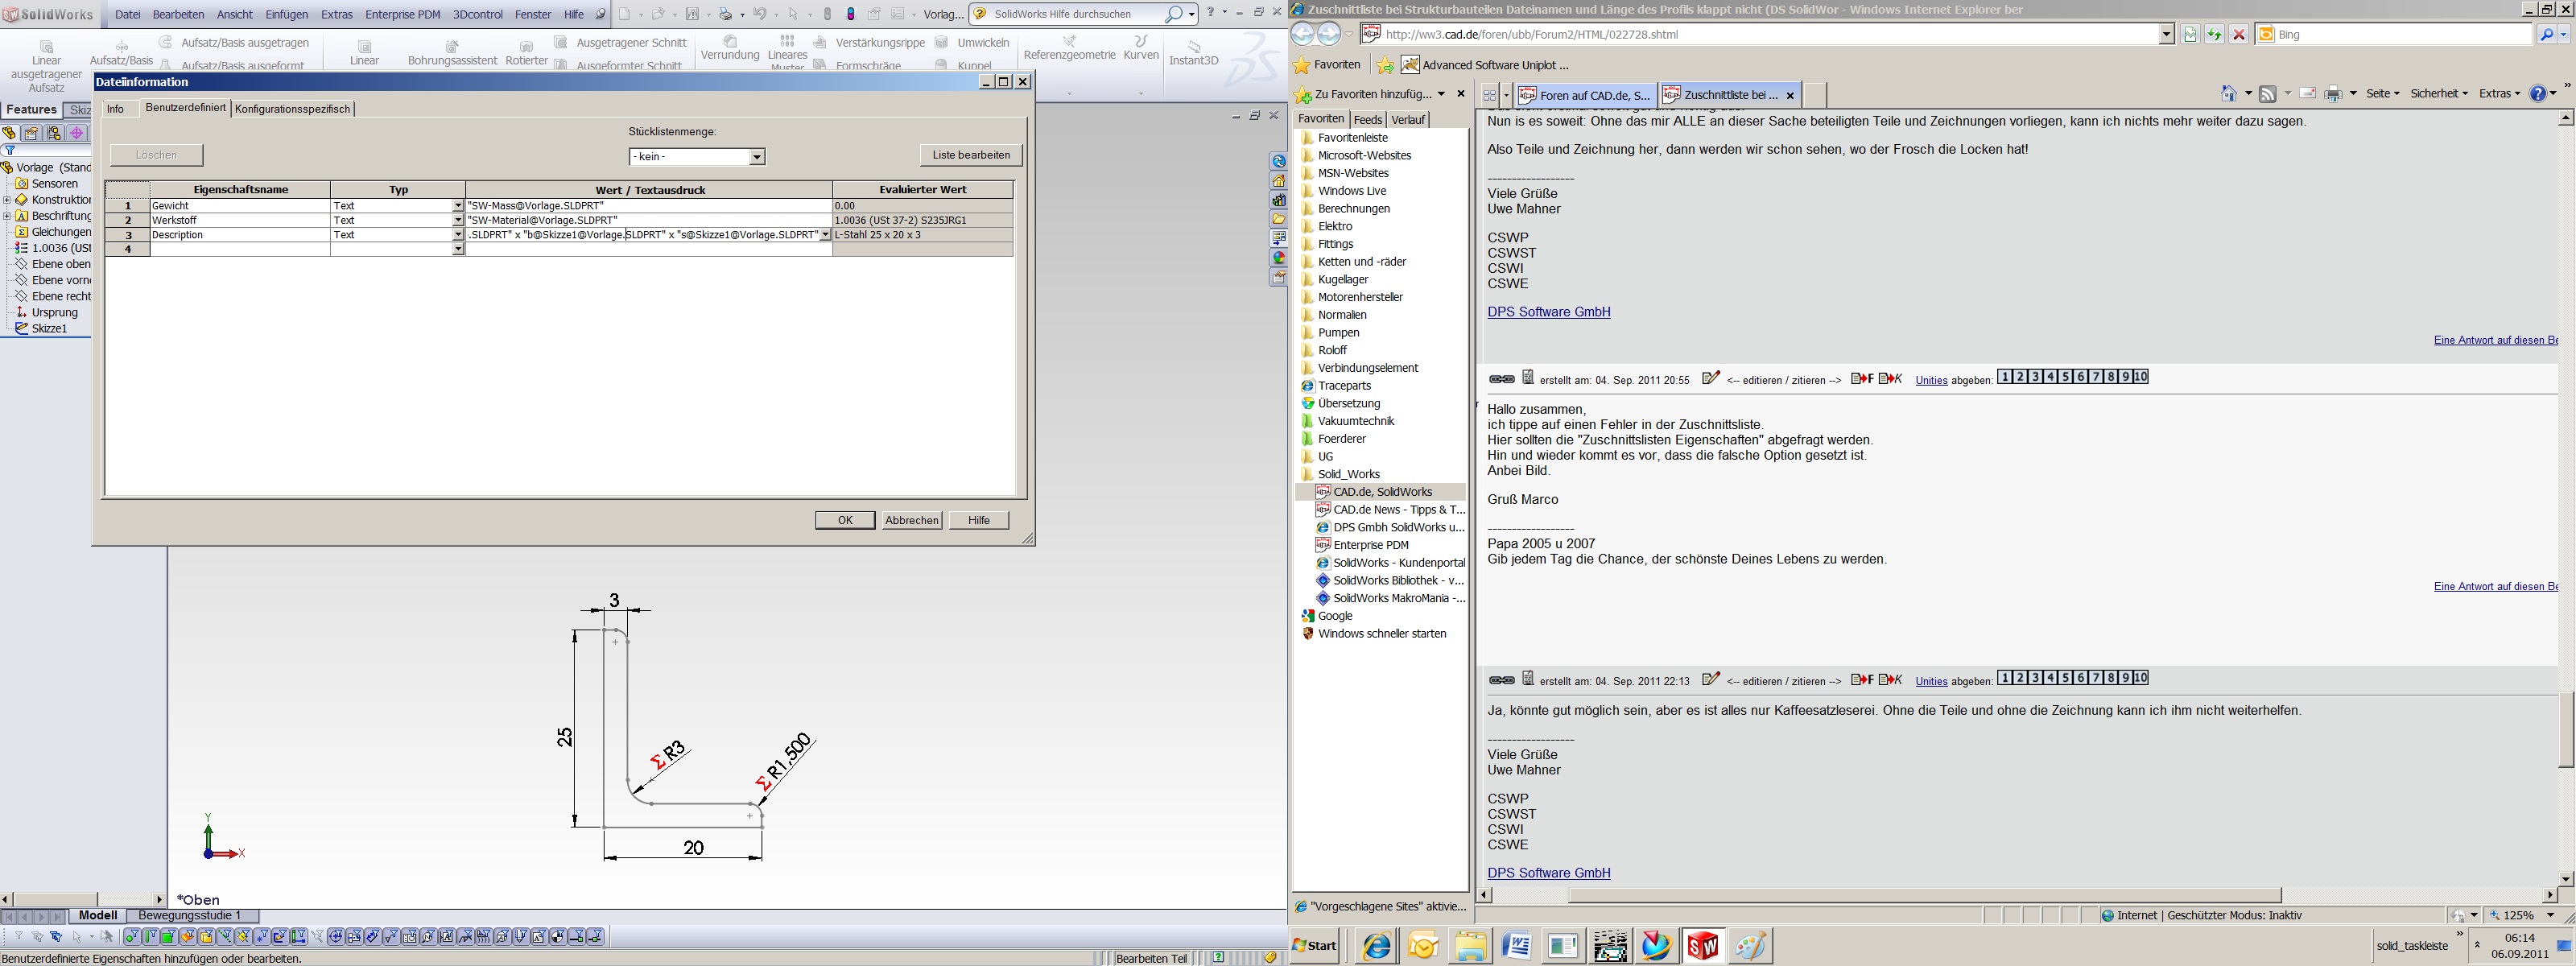This screenshot has height=966, width=2576.
Task: Open the Seite dropdown in Internet Explorer
Action: point(2384,93)
